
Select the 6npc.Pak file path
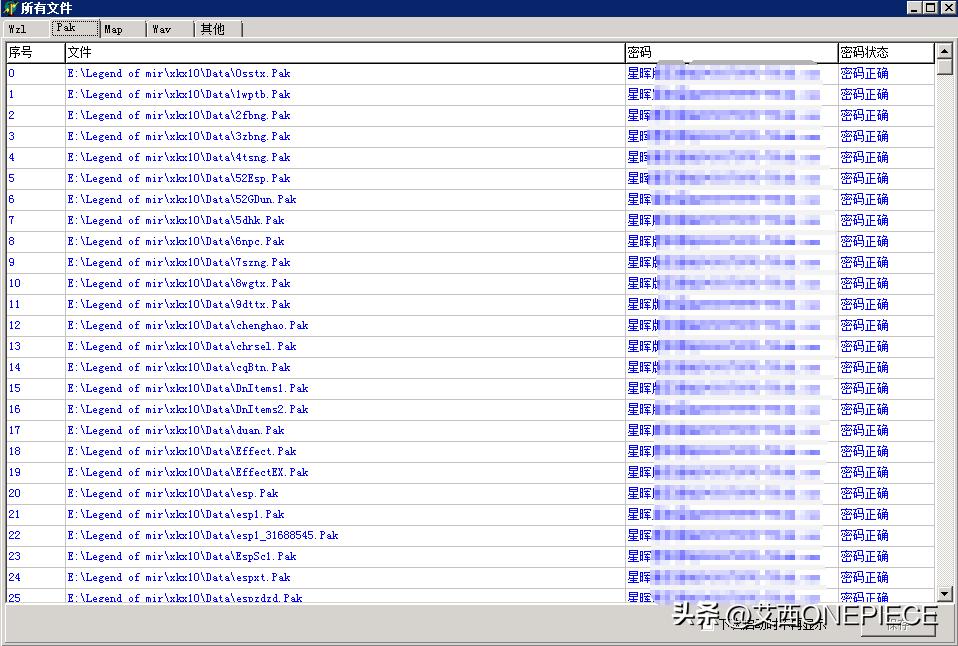pos(175,241)
